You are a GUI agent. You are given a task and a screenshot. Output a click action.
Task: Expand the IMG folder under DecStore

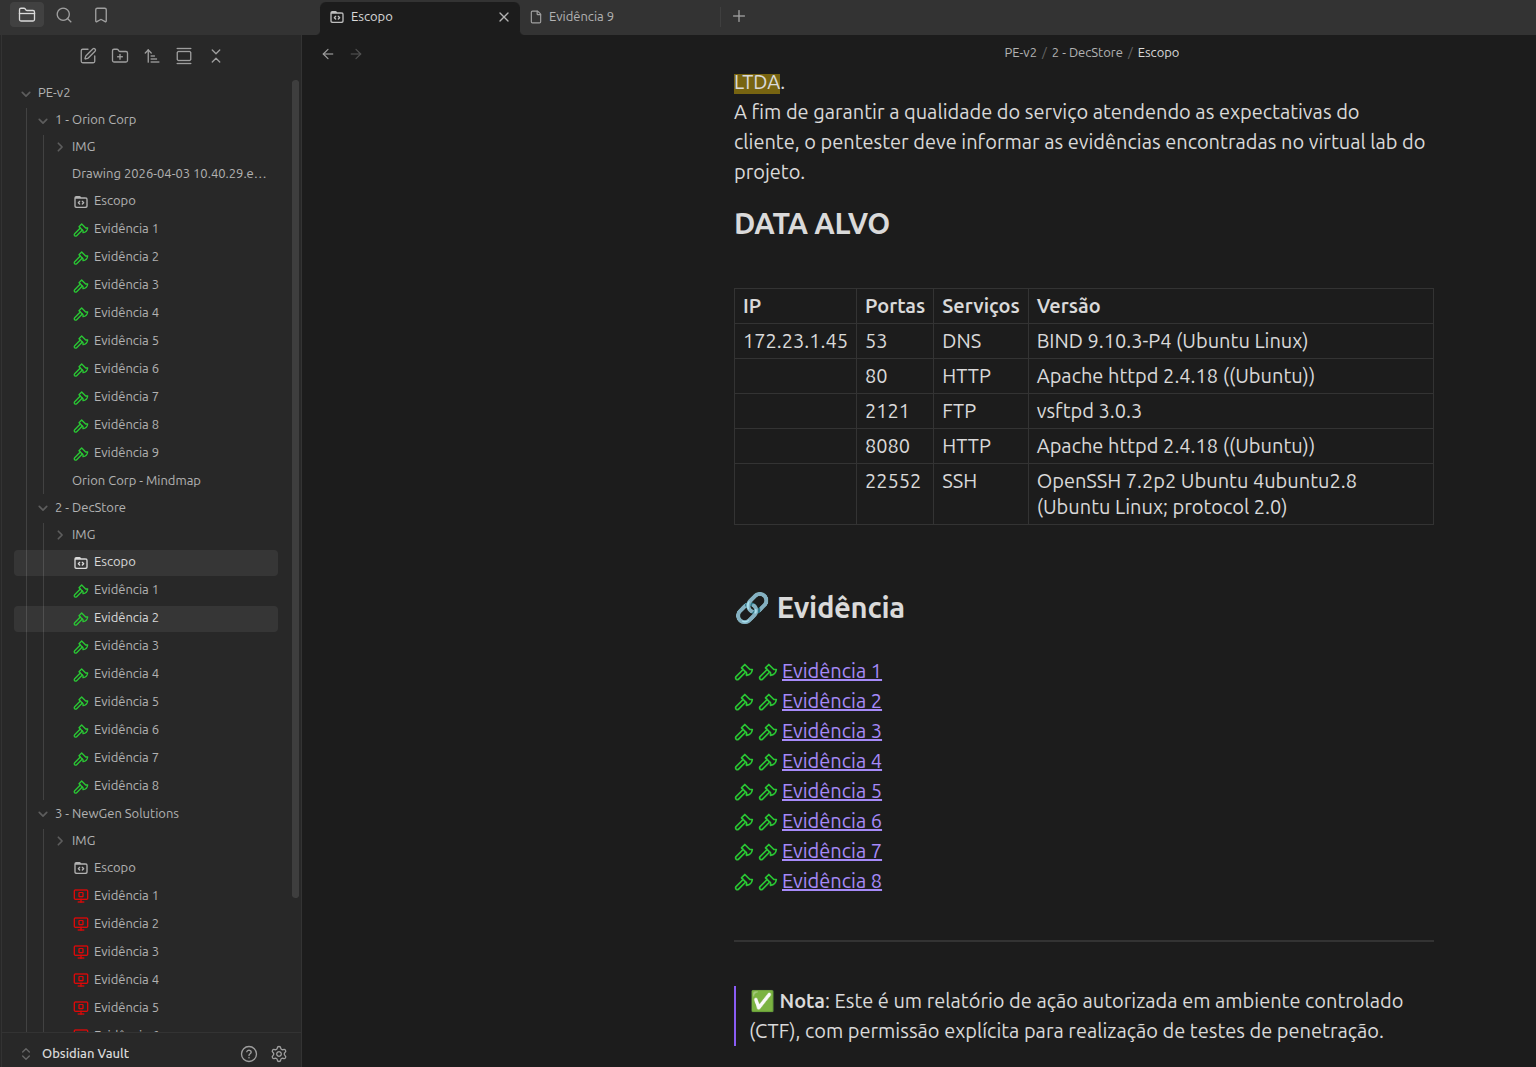click(60, 535)
